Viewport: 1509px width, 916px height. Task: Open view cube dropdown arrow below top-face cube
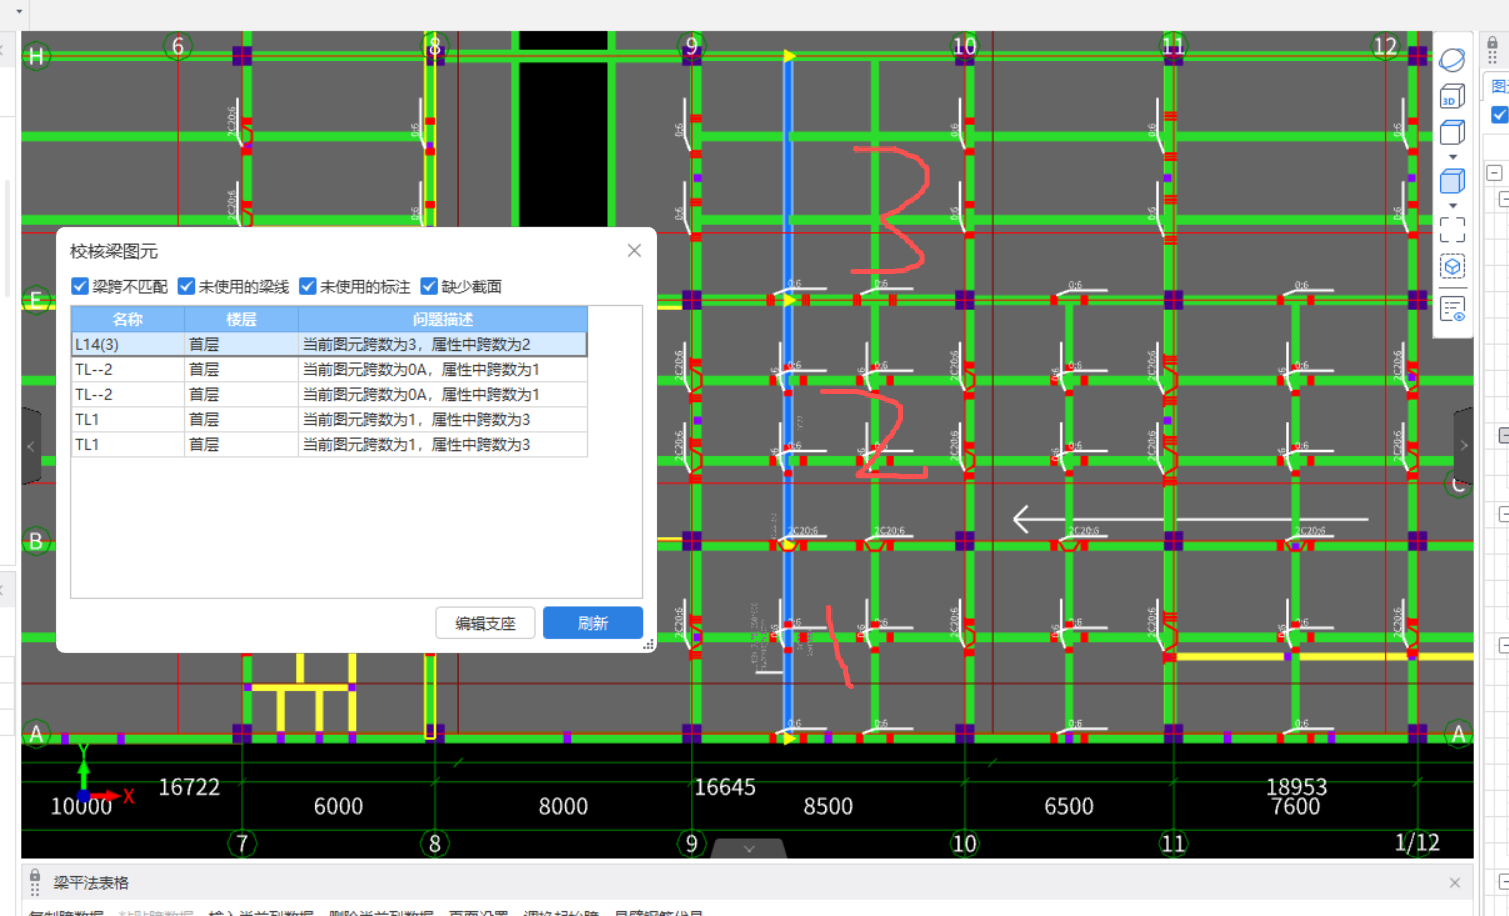coord(1453,157)
